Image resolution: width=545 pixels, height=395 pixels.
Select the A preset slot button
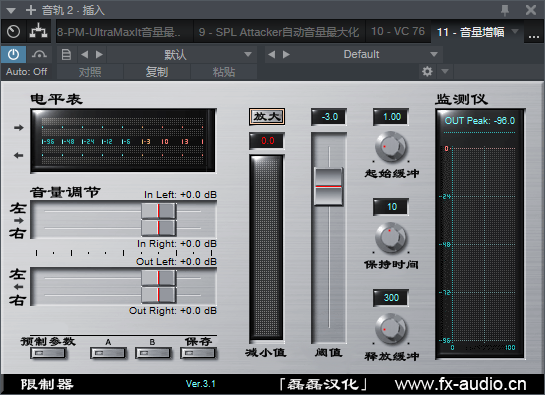108,353
